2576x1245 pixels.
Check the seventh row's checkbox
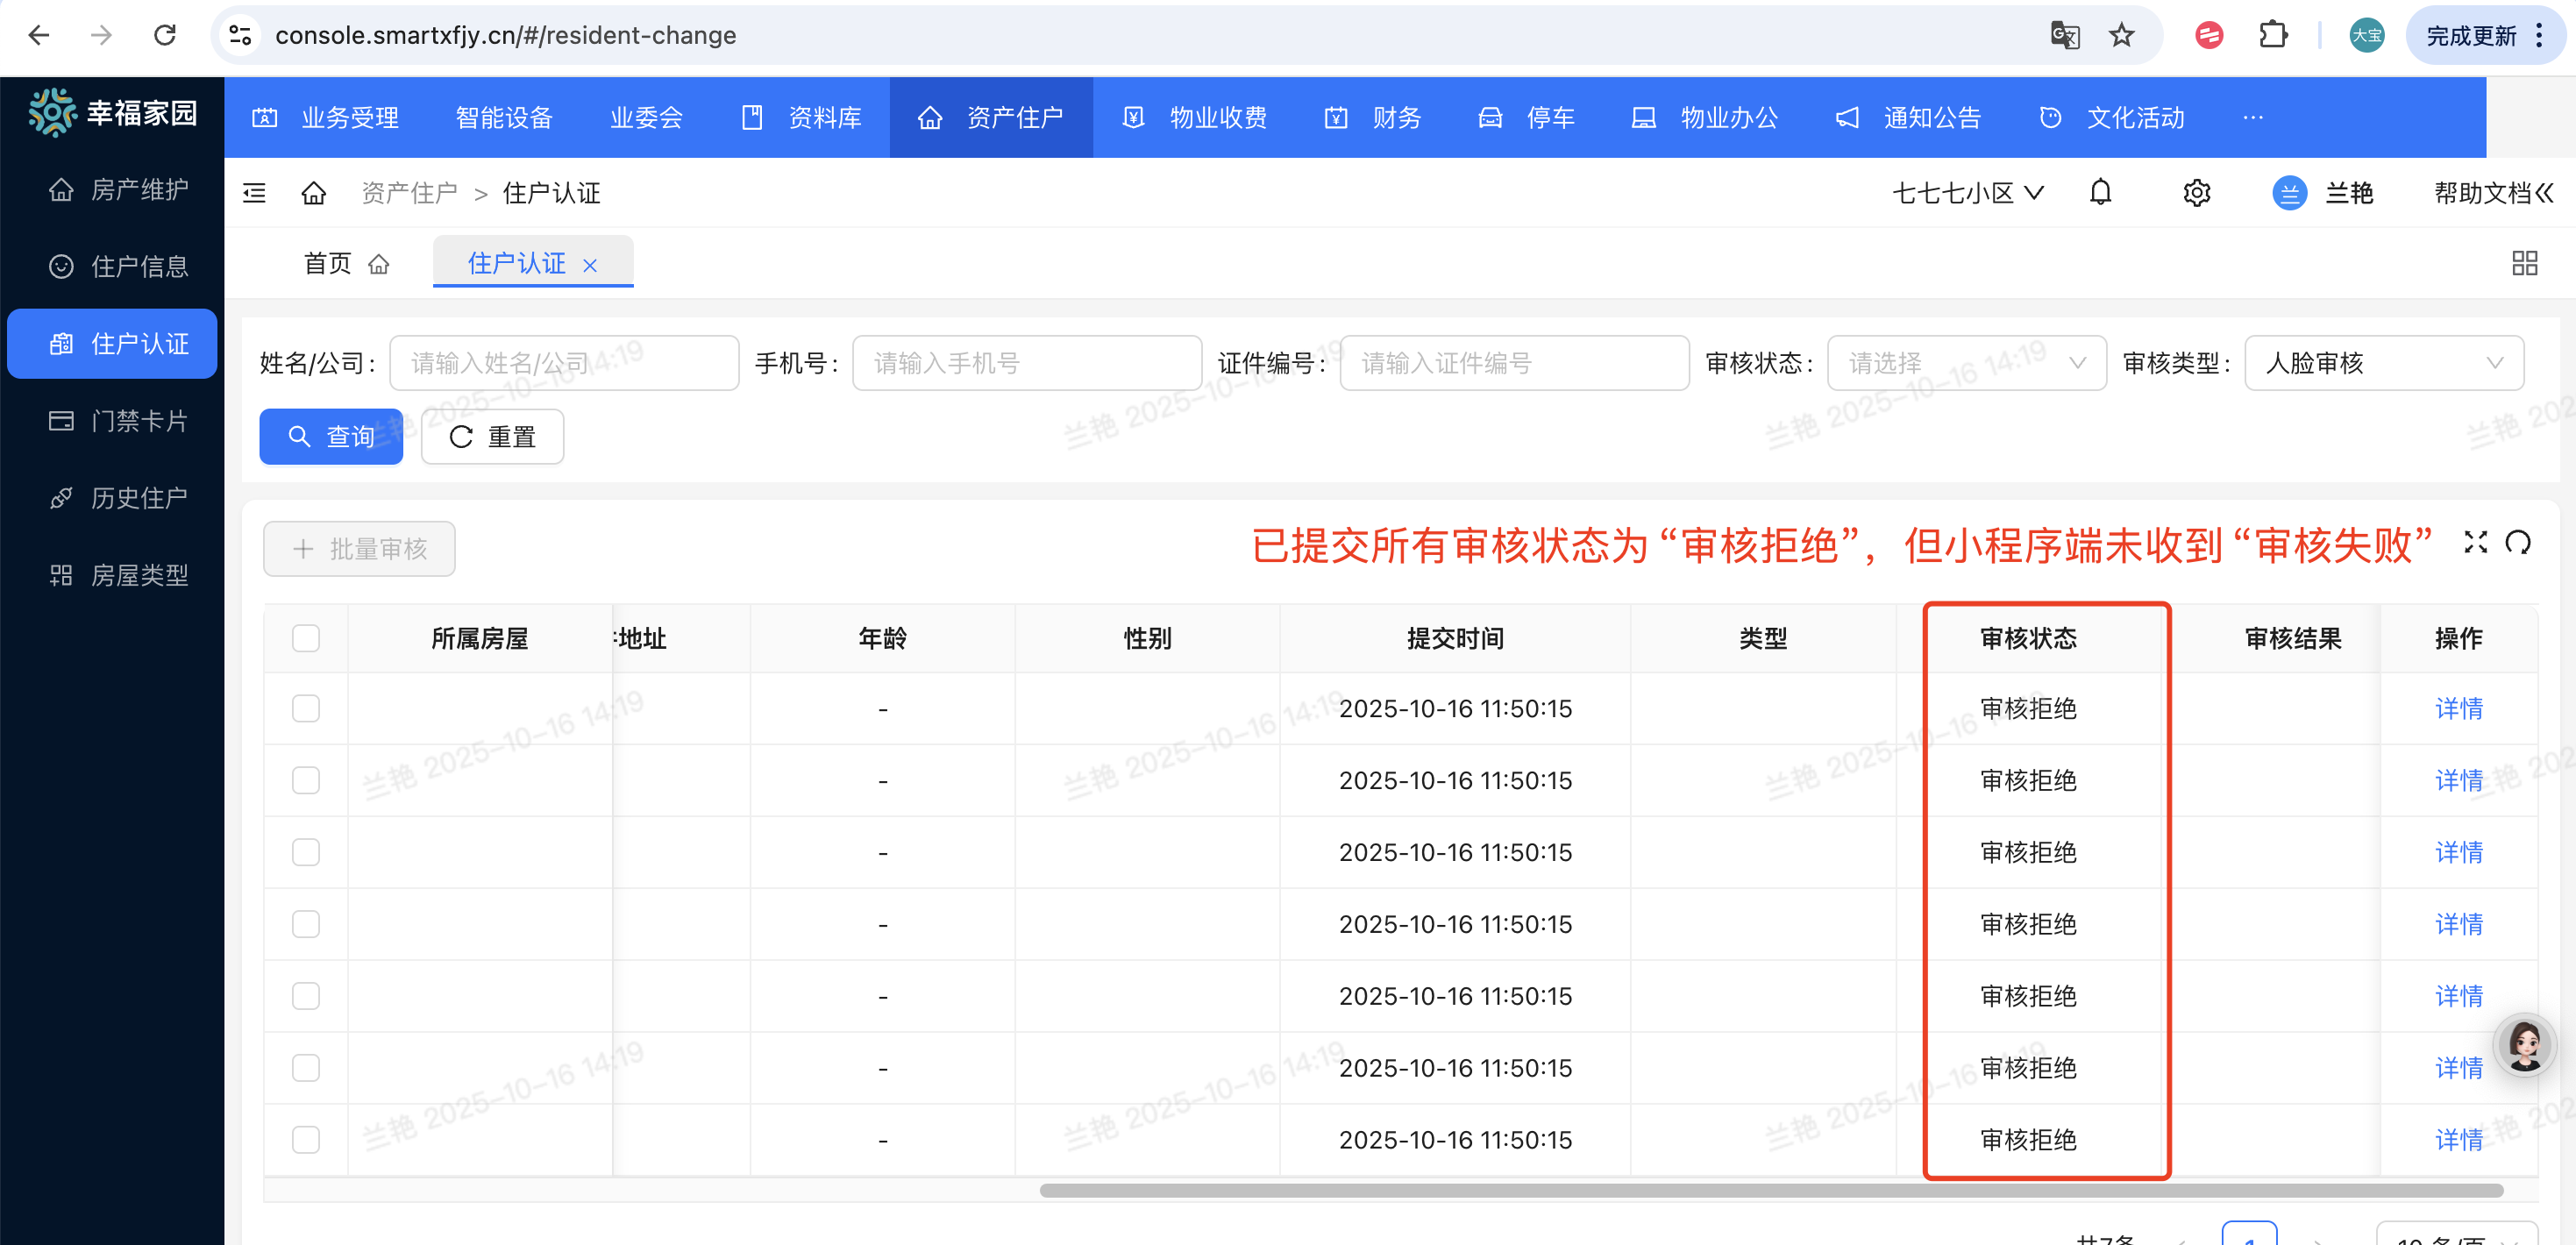click(305, 1140)
